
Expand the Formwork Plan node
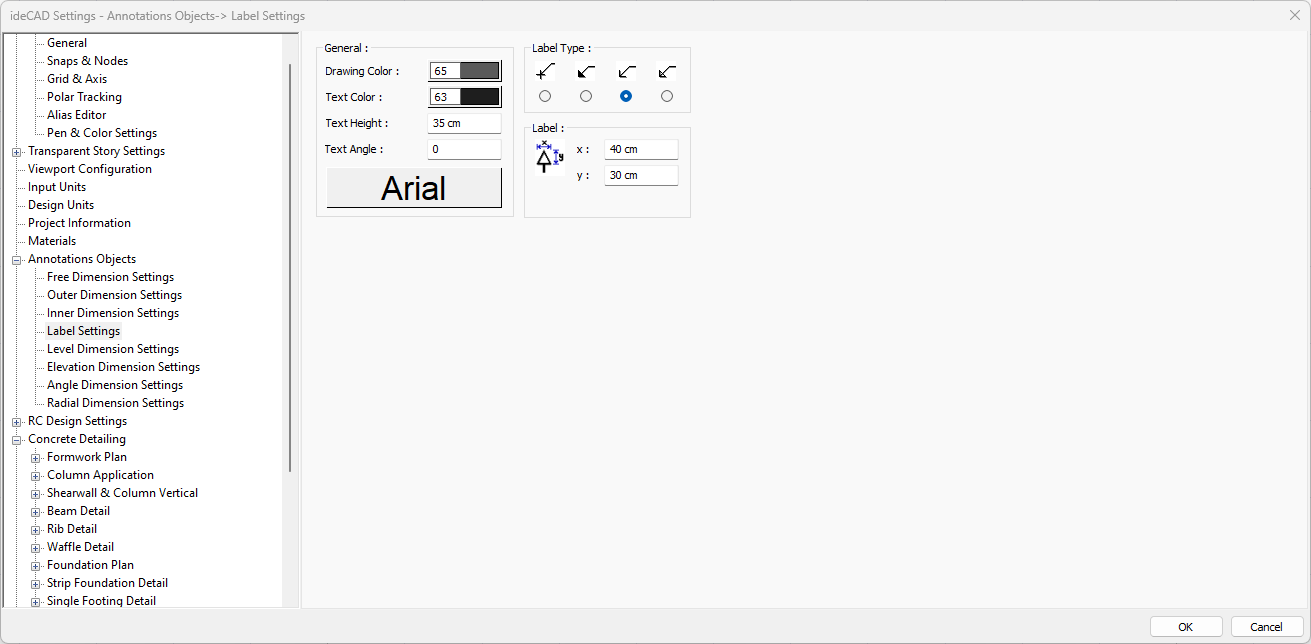coord(36,458)
